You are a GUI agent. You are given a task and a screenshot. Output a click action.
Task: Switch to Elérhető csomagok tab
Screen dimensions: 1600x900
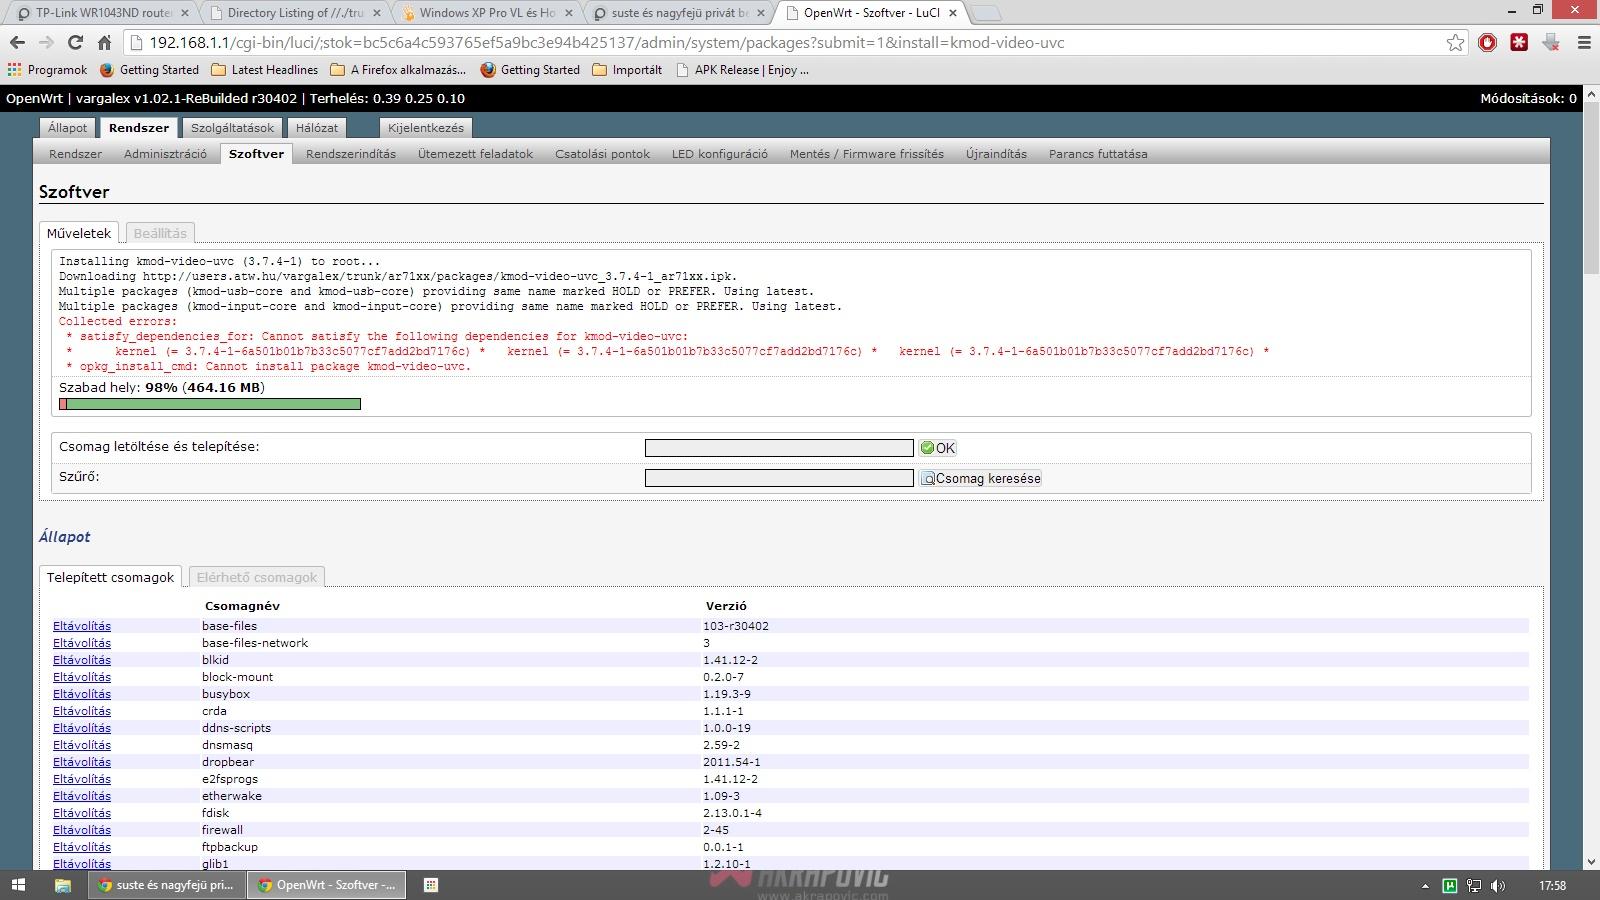[x=257, y=577]
